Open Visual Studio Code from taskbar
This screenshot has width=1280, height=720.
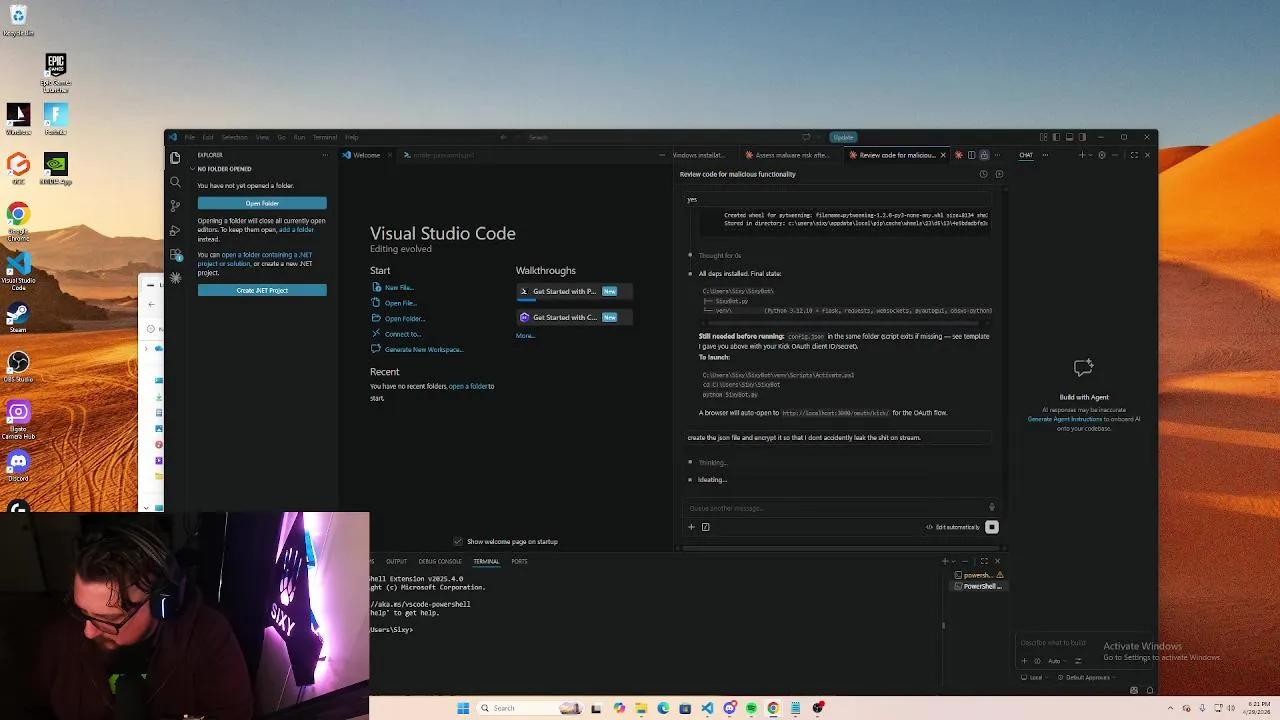[x=708, y=708]
